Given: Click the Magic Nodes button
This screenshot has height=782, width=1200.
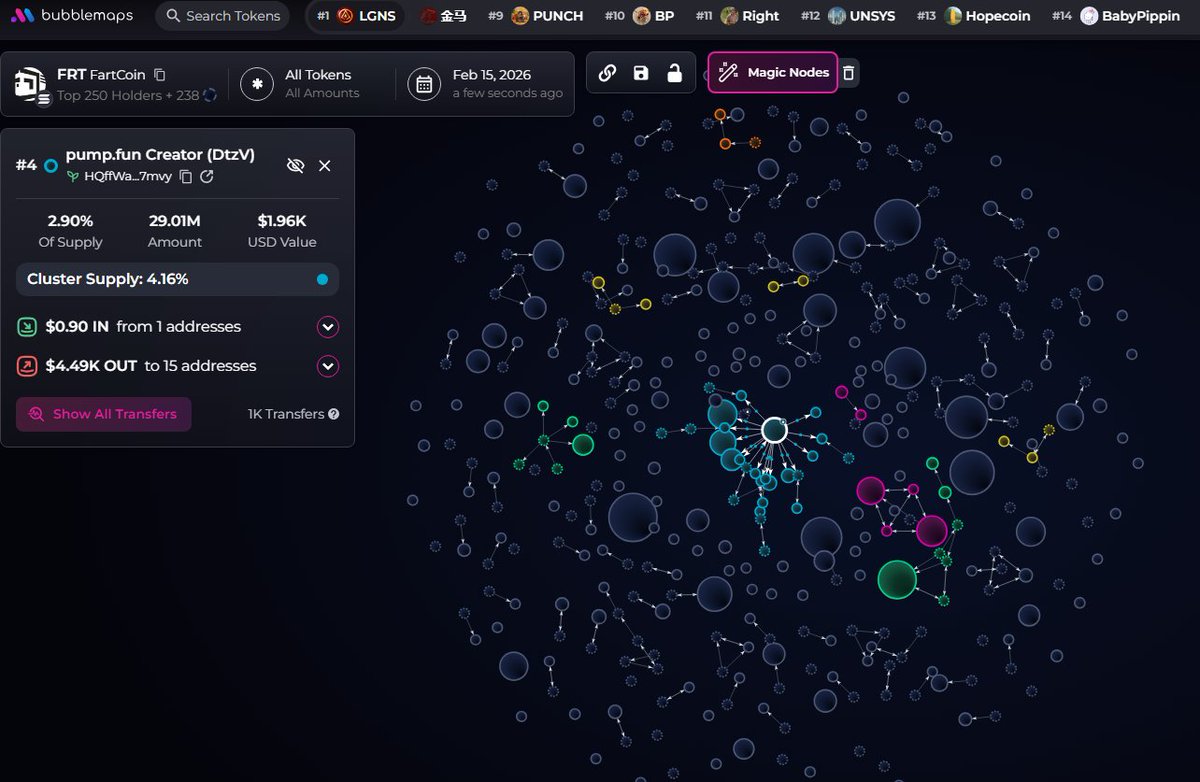Looking at the screenshot, I should [x=772, y=72].
